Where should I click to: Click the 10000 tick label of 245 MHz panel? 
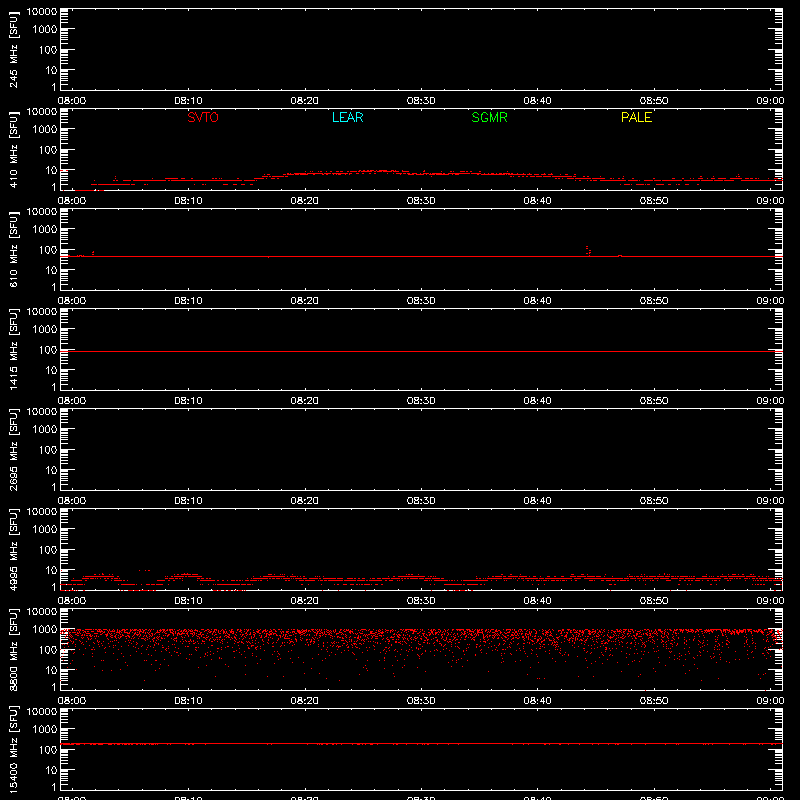(42, 12)
